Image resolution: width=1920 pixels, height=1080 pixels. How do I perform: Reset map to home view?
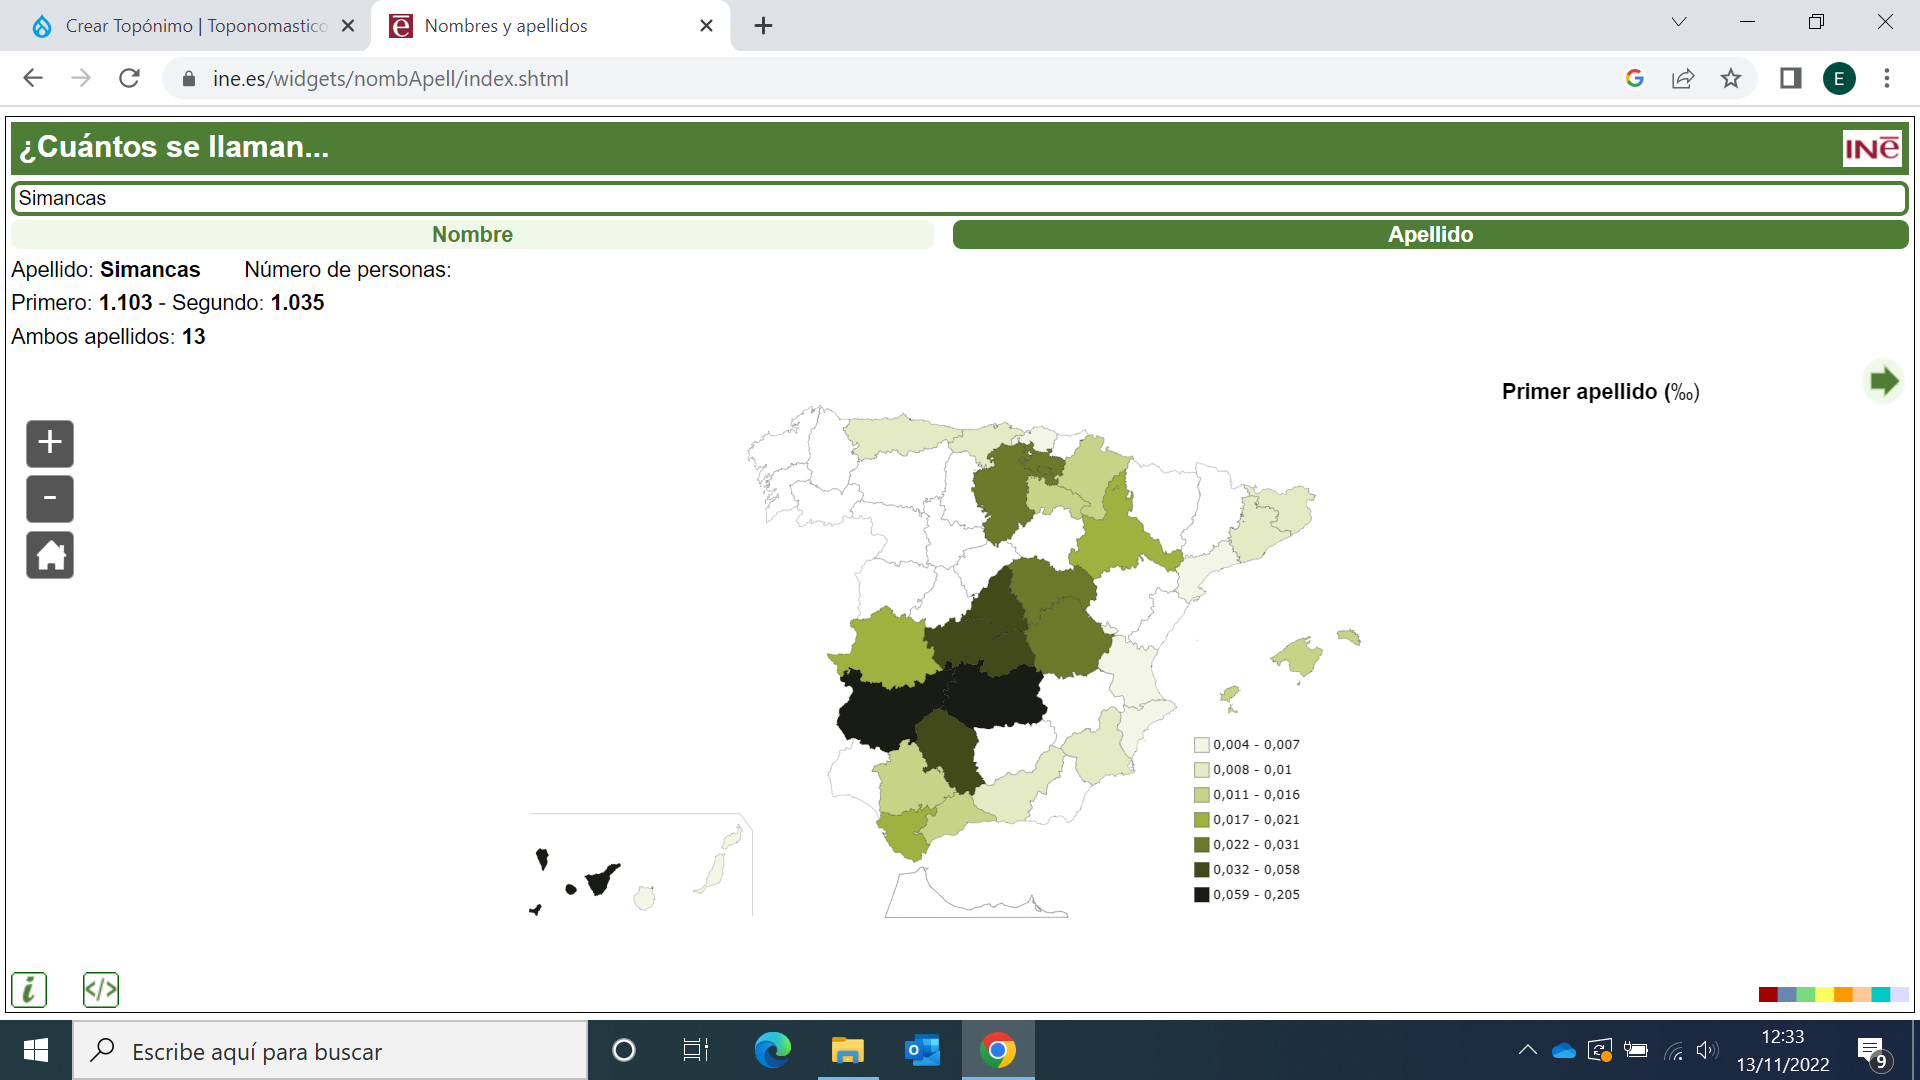coord(50,555)
